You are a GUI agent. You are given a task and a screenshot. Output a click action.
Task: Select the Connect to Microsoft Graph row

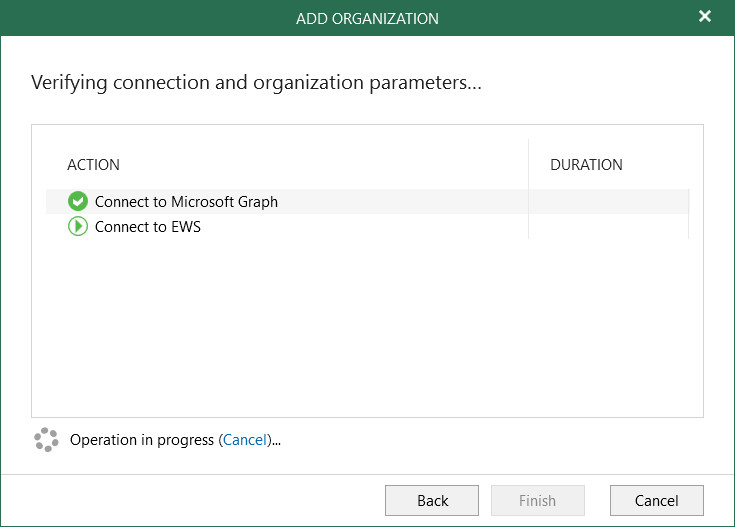(186, 202)
